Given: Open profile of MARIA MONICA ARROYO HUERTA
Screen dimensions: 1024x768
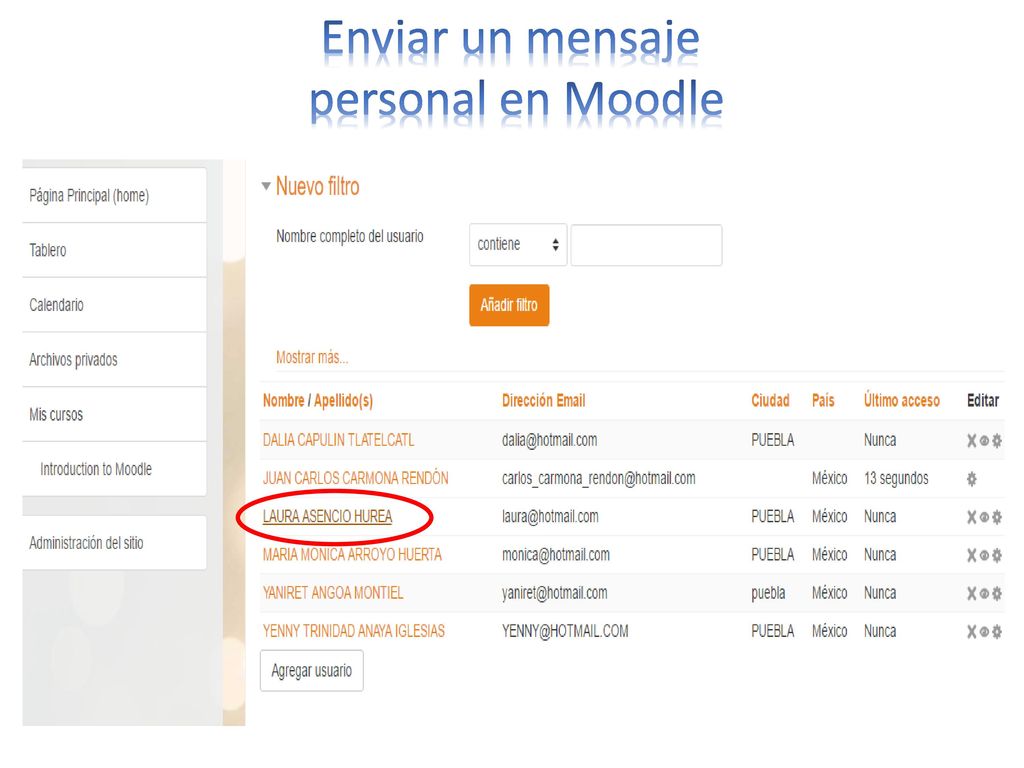Looking at the screenshot, I should [x=352, y=554].
